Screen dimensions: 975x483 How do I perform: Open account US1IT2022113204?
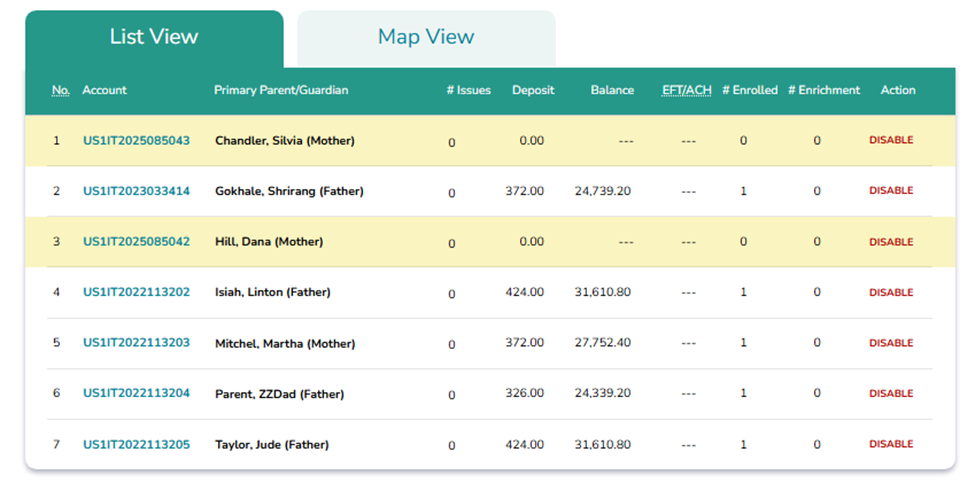[x=136, y=394]
